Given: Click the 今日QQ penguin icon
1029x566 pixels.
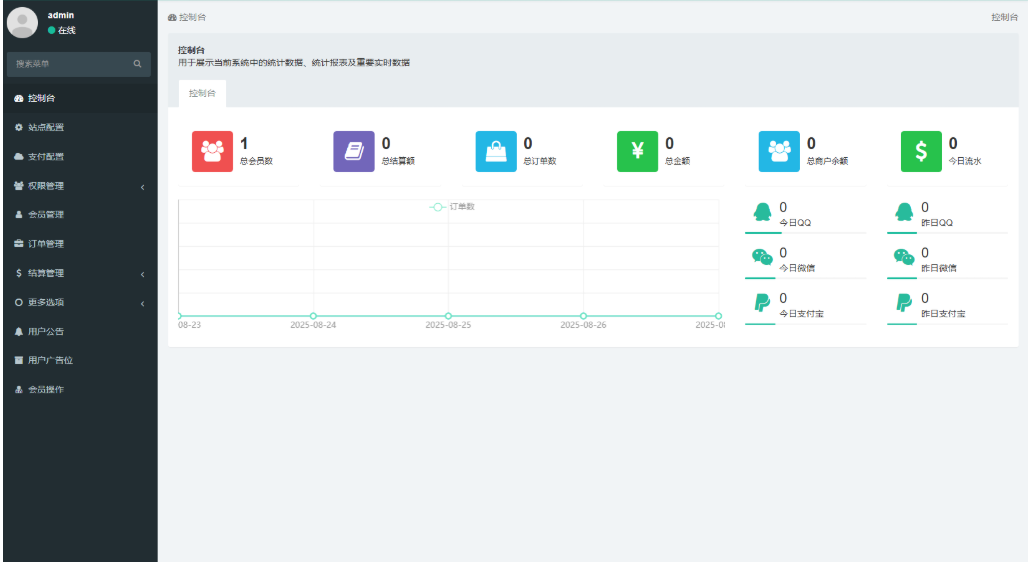Looking at the screenshot, I should tap(762, 211).
